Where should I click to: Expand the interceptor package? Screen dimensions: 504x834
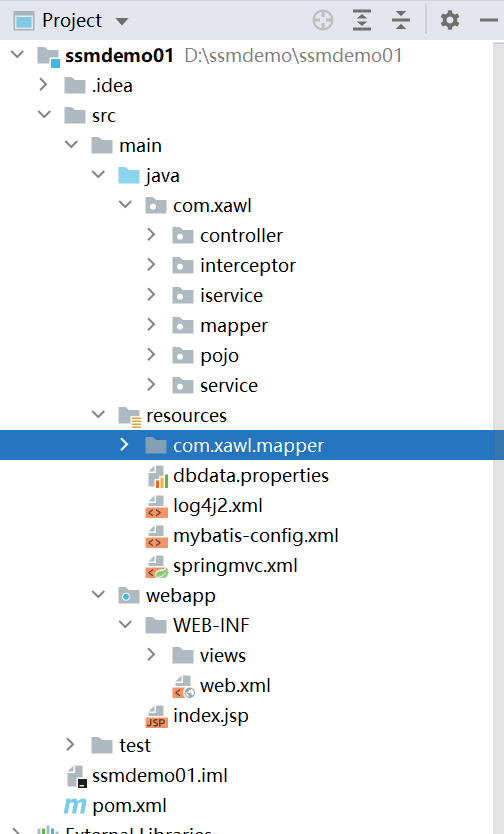coord(152,264)
